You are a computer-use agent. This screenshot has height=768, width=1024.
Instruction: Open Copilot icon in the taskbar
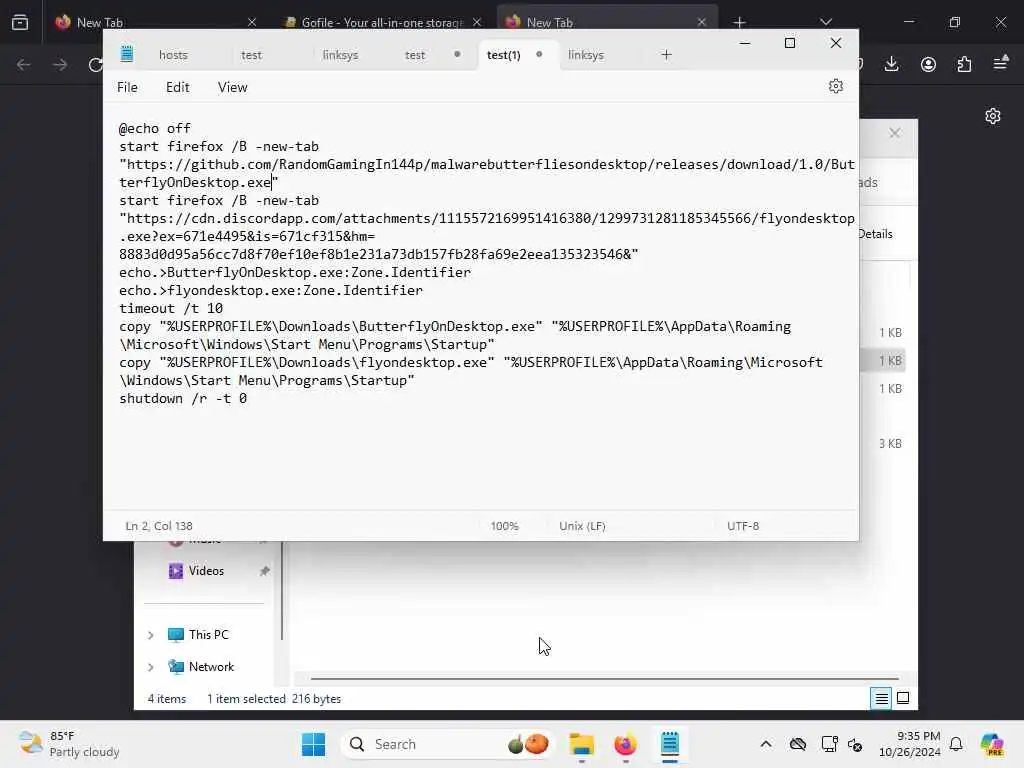[x=993, y=744]
